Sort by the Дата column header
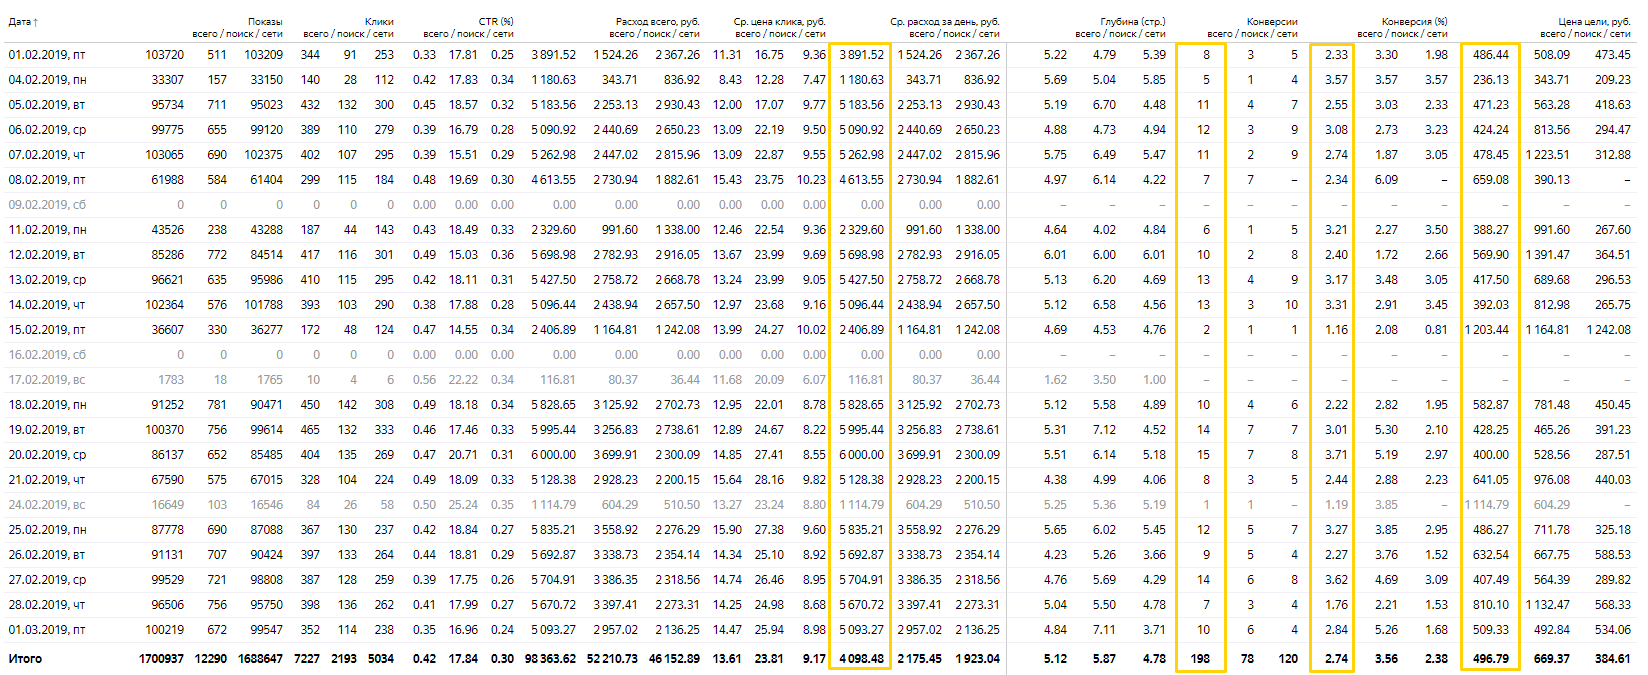Viewport: 1648px width, 675px height. click(x=23, y=21)
